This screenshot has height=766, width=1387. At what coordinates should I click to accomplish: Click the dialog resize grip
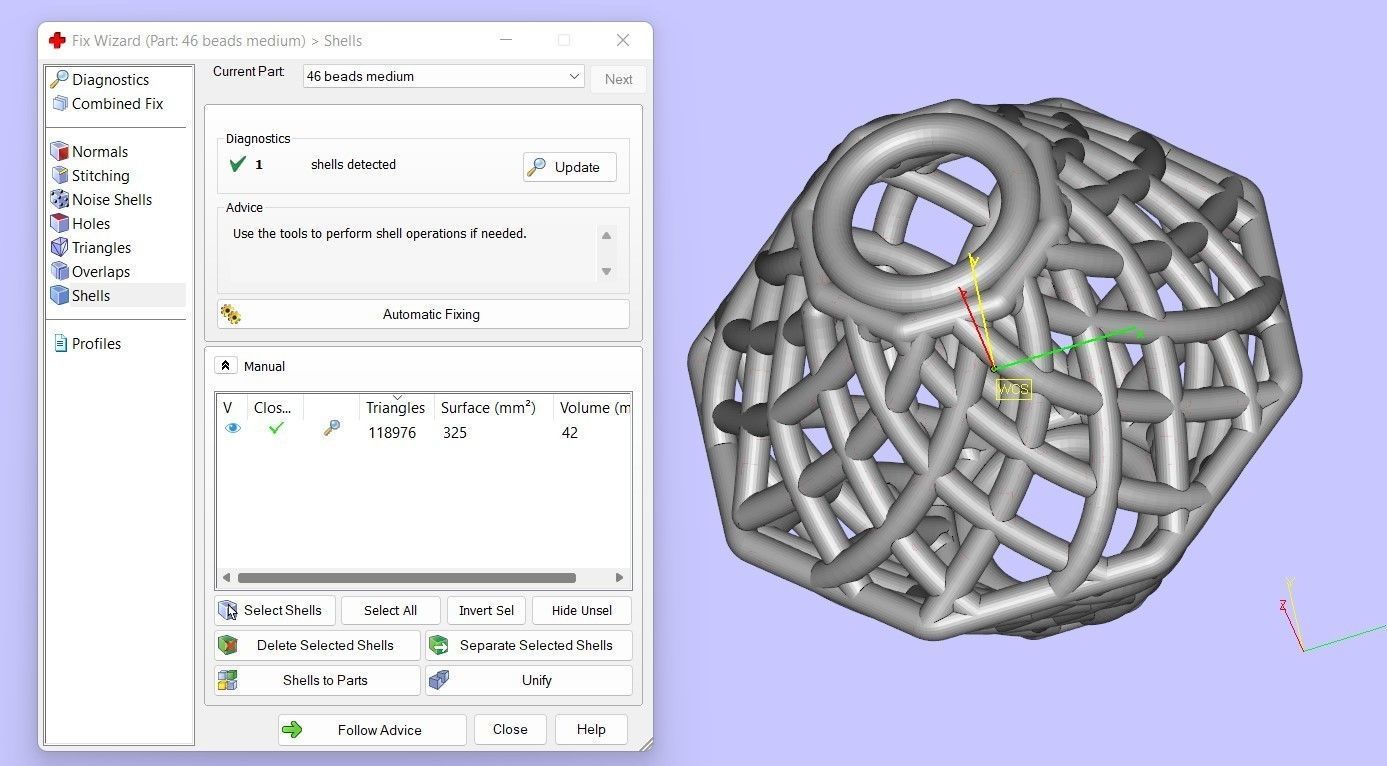coord(646,743)
